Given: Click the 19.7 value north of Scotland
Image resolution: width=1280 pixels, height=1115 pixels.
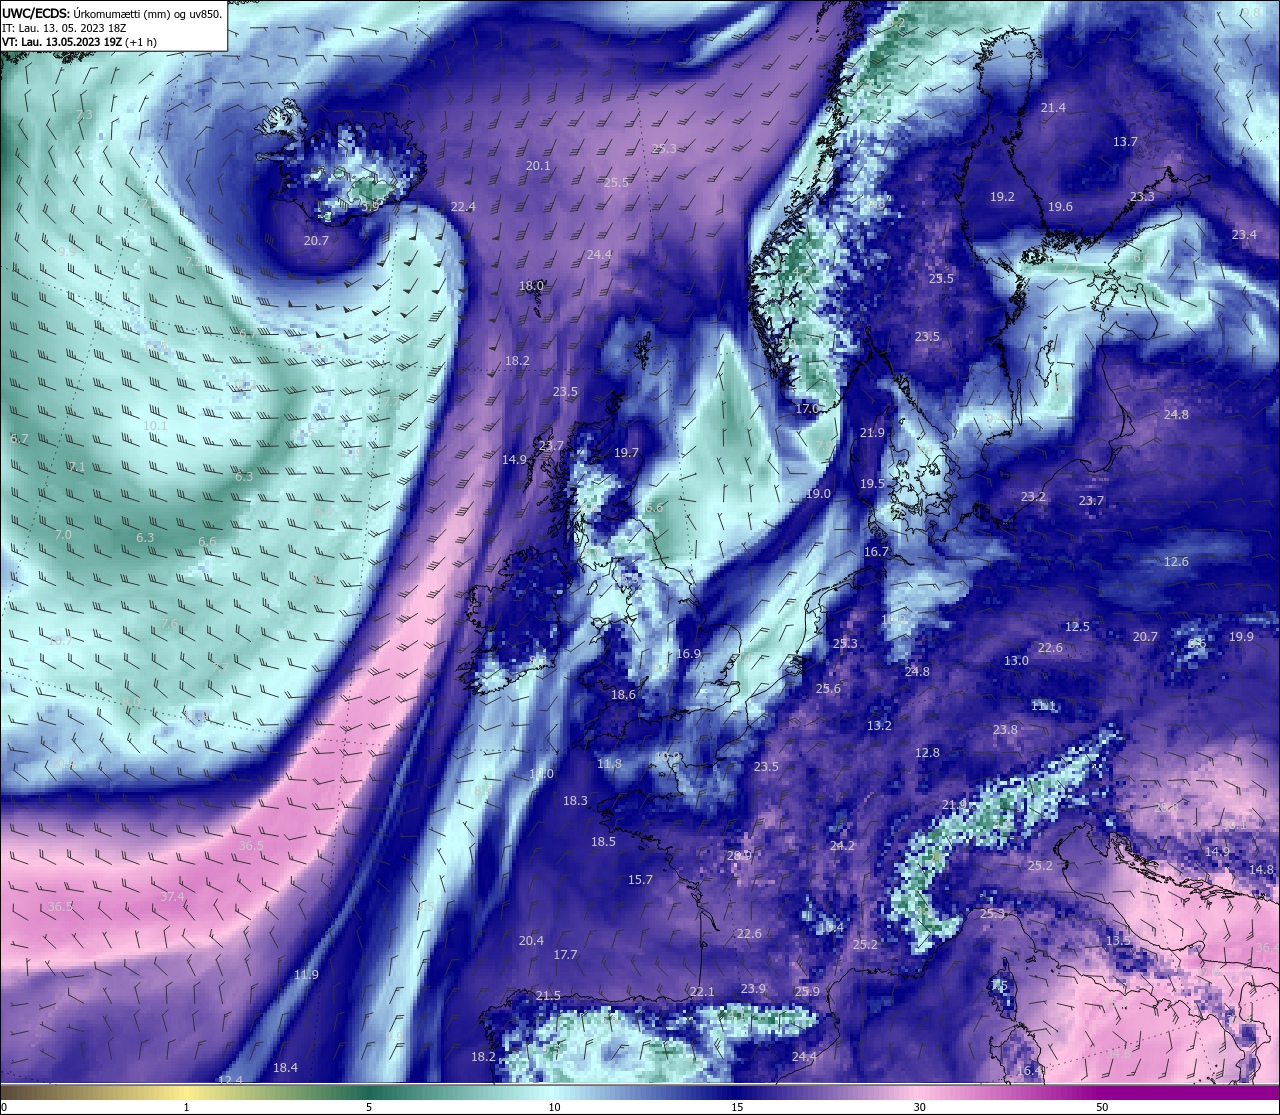Looking at the screenshot, I should pos(626,453).
